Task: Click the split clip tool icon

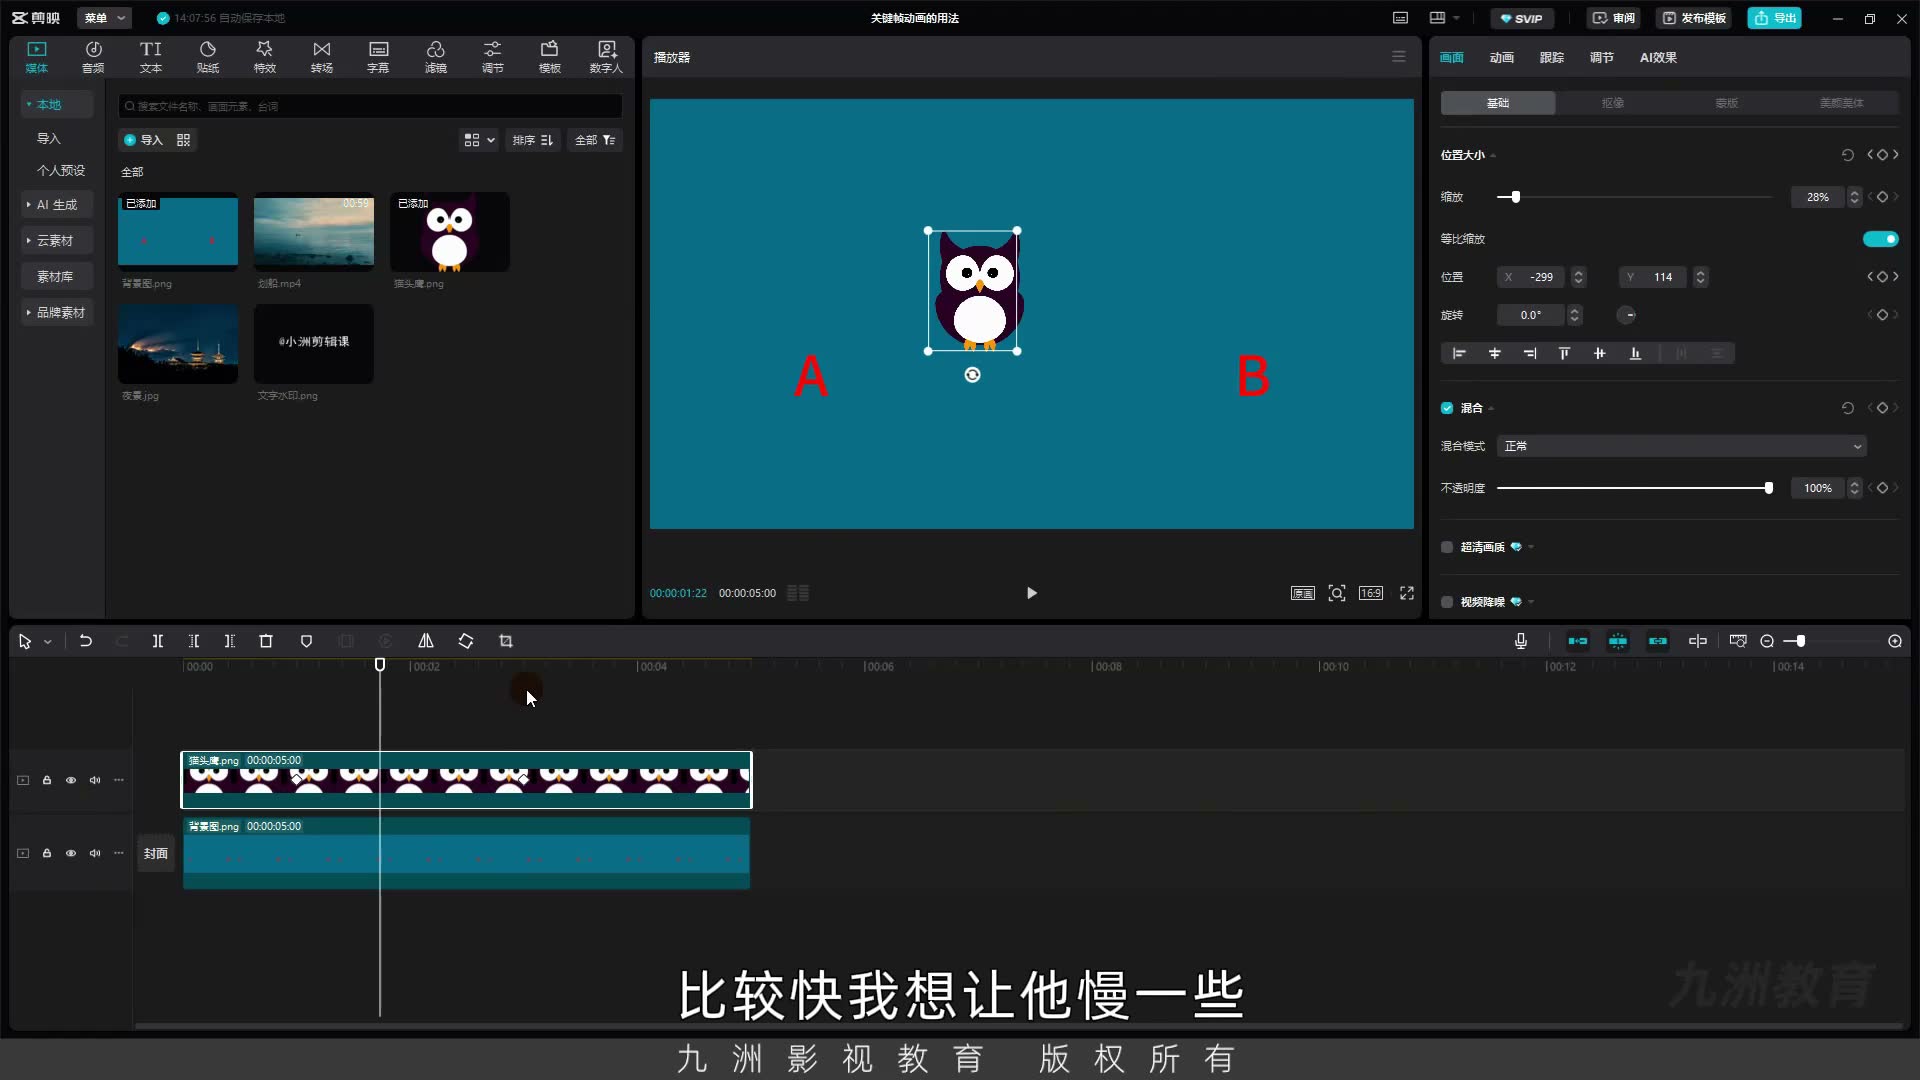Action: coord(157,641)
